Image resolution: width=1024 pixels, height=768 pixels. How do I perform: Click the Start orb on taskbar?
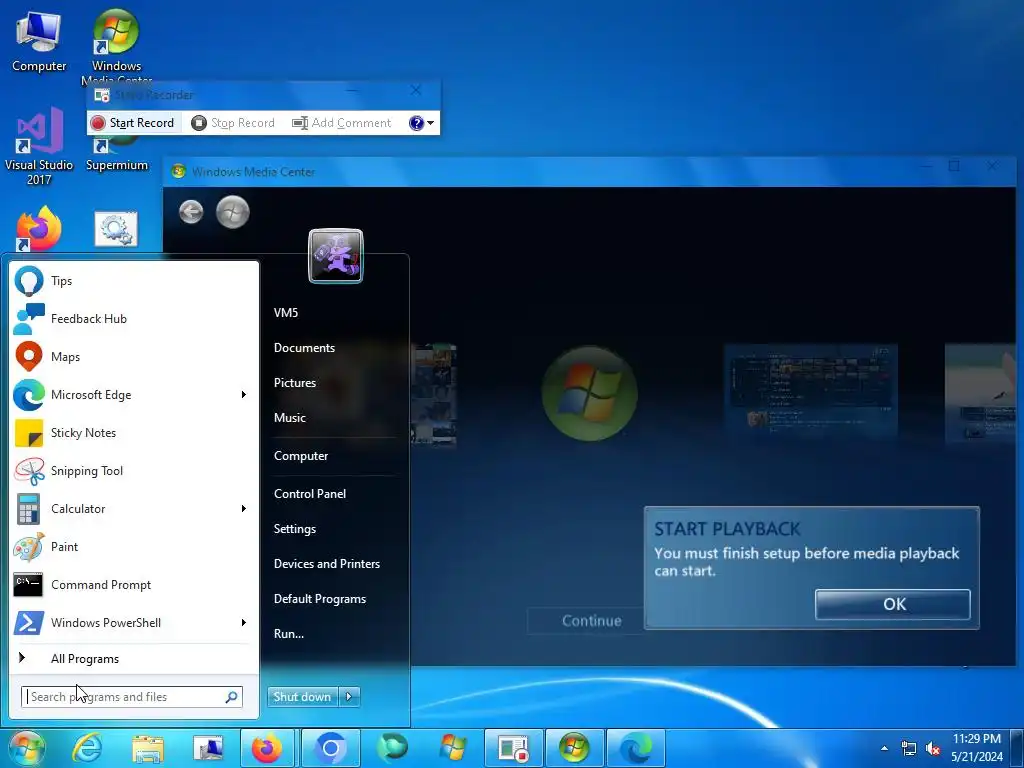[x=26, y=748]
